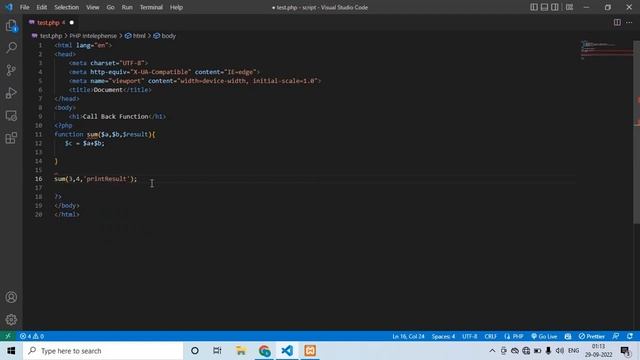The height and width of the screenshot is (360, 640).
Task: Click the Split Editor Right icon
Action: pos(617,22)
